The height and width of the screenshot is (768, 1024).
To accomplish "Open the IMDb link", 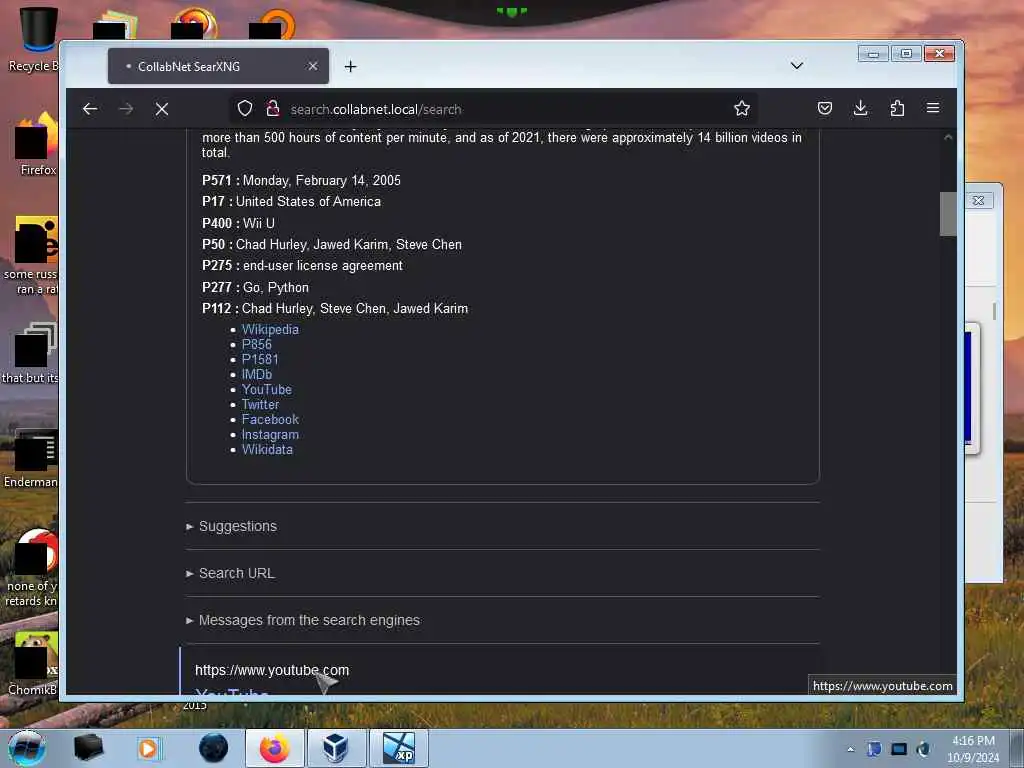I will point(257,374).
